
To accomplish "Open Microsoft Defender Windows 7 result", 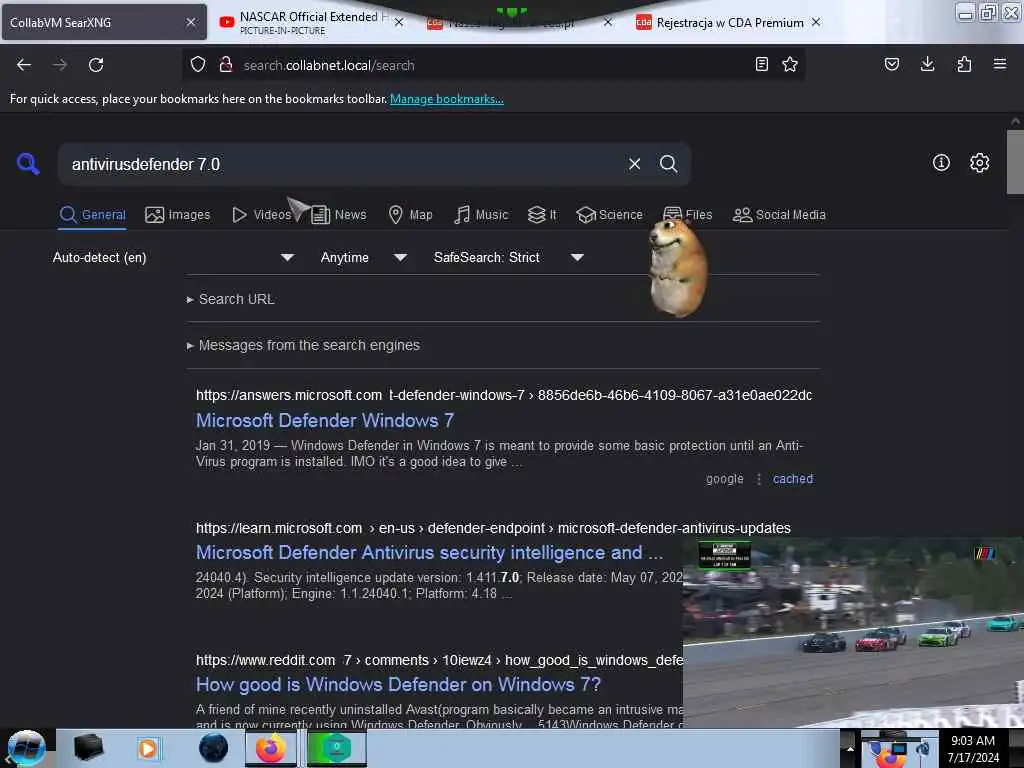I will tap(325, 420).
